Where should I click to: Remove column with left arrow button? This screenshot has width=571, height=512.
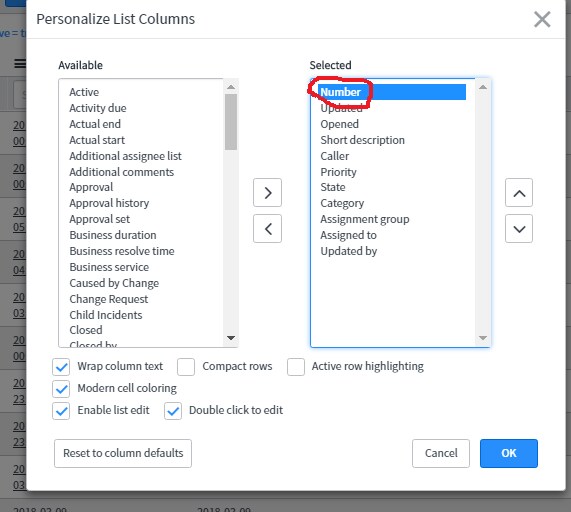click(x=267, y=229)
